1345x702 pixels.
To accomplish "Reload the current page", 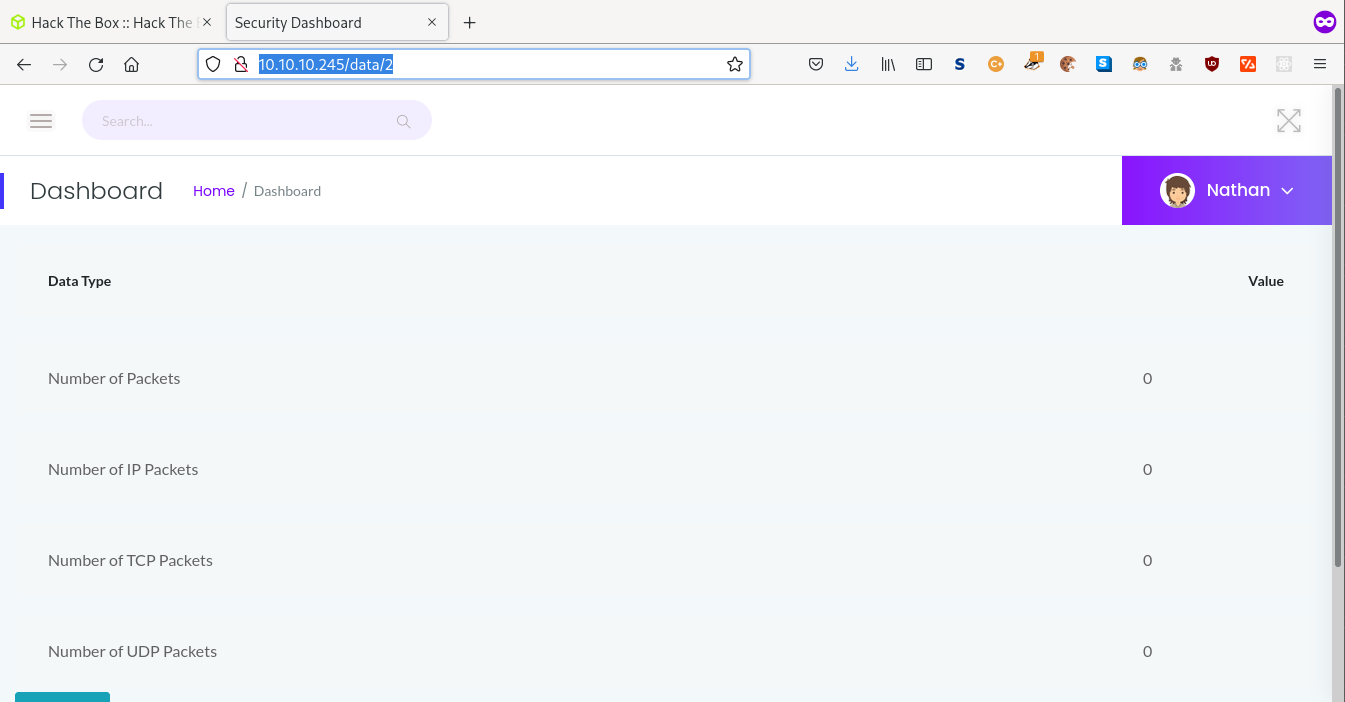I will pyautogui.click(x=96, y=64).
